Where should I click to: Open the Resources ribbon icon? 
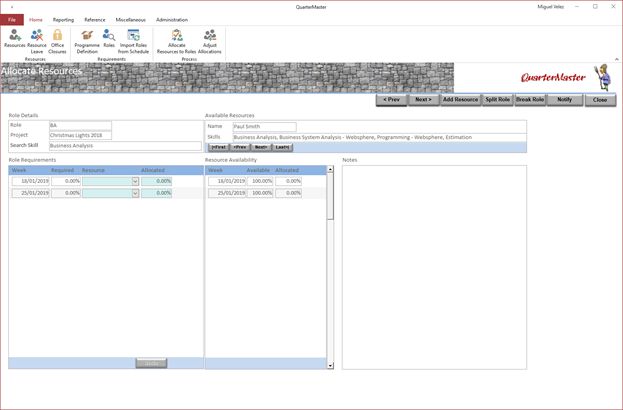pyautogui.click(x=15, y=39)
